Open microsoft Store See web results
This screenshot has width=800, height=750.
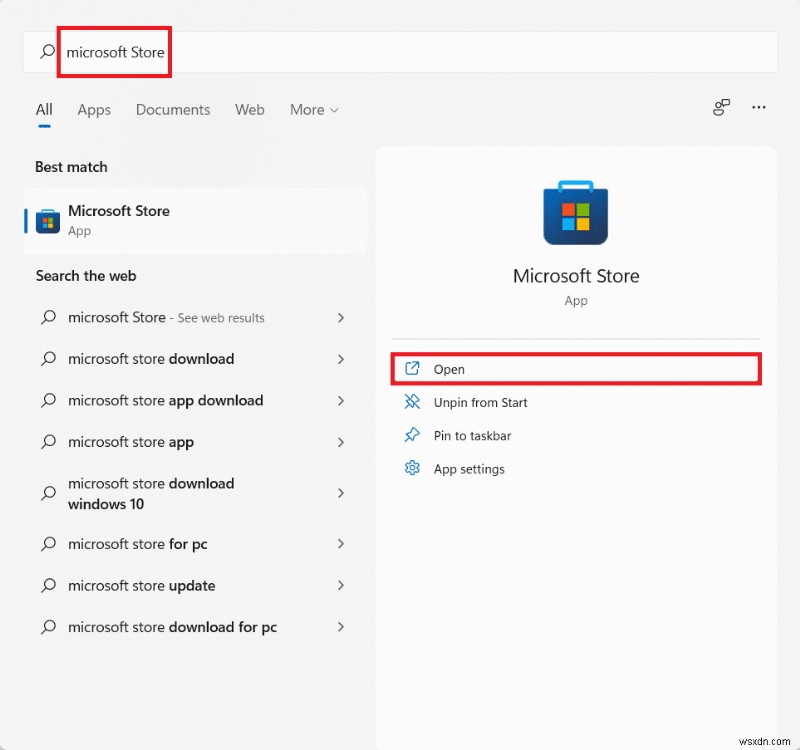[164, 317]
